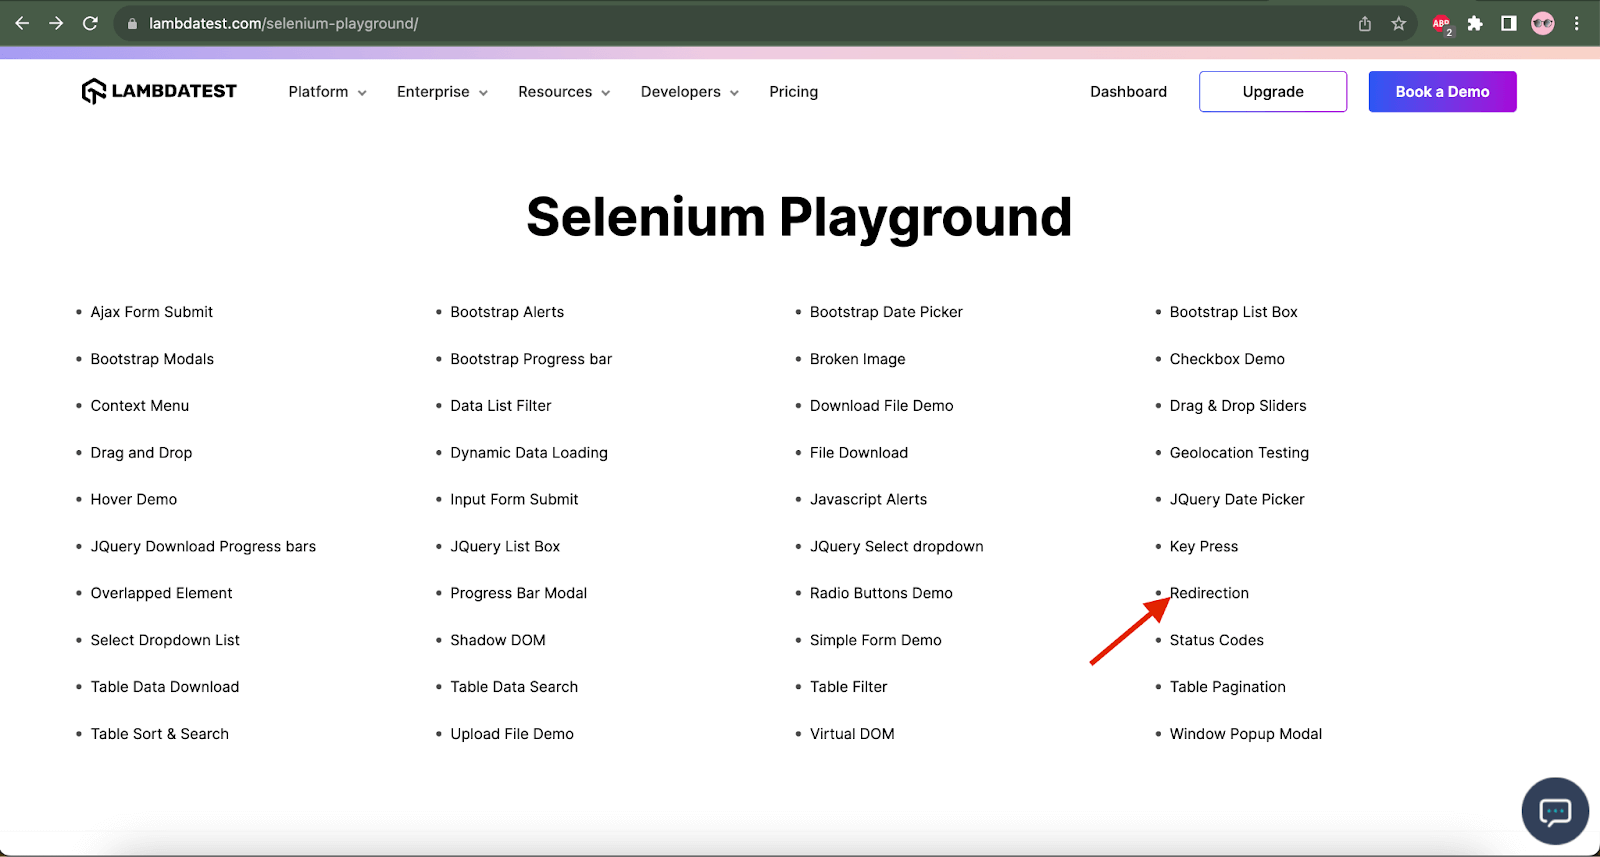1600x857 pixels.
Task: Open the user profile avatar
Action: pyautogui.click(x=1543, y=23)
